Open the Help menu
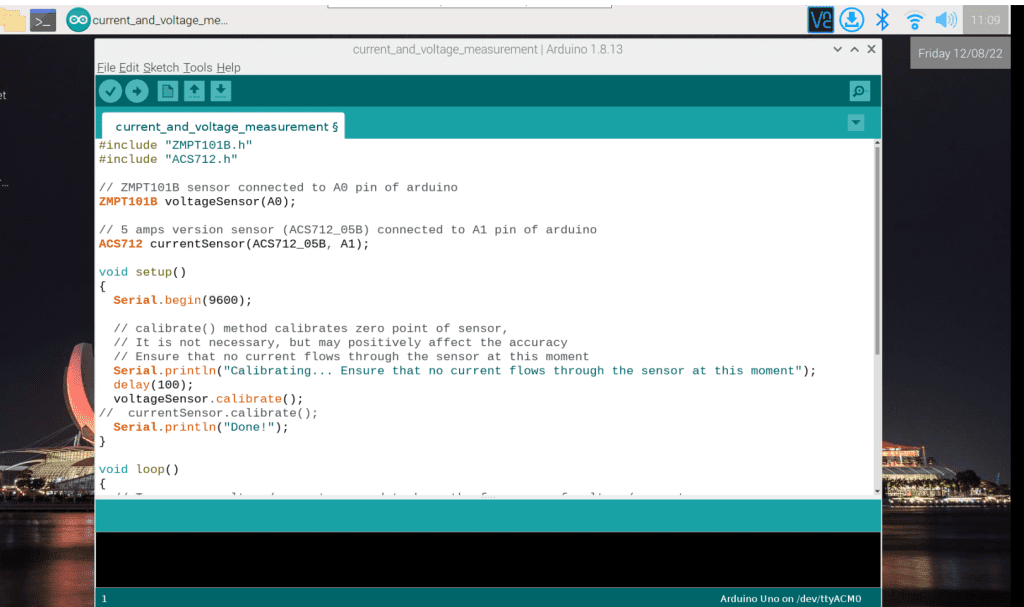Image resolution: width=1024 pixels, height=607 pixels. [229, 67]
